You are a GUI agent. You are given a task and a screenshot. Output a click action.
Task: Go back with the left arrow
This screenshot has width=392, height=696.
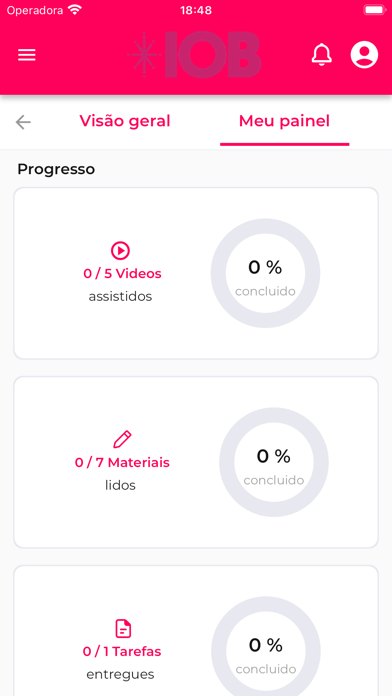(23, 122)
